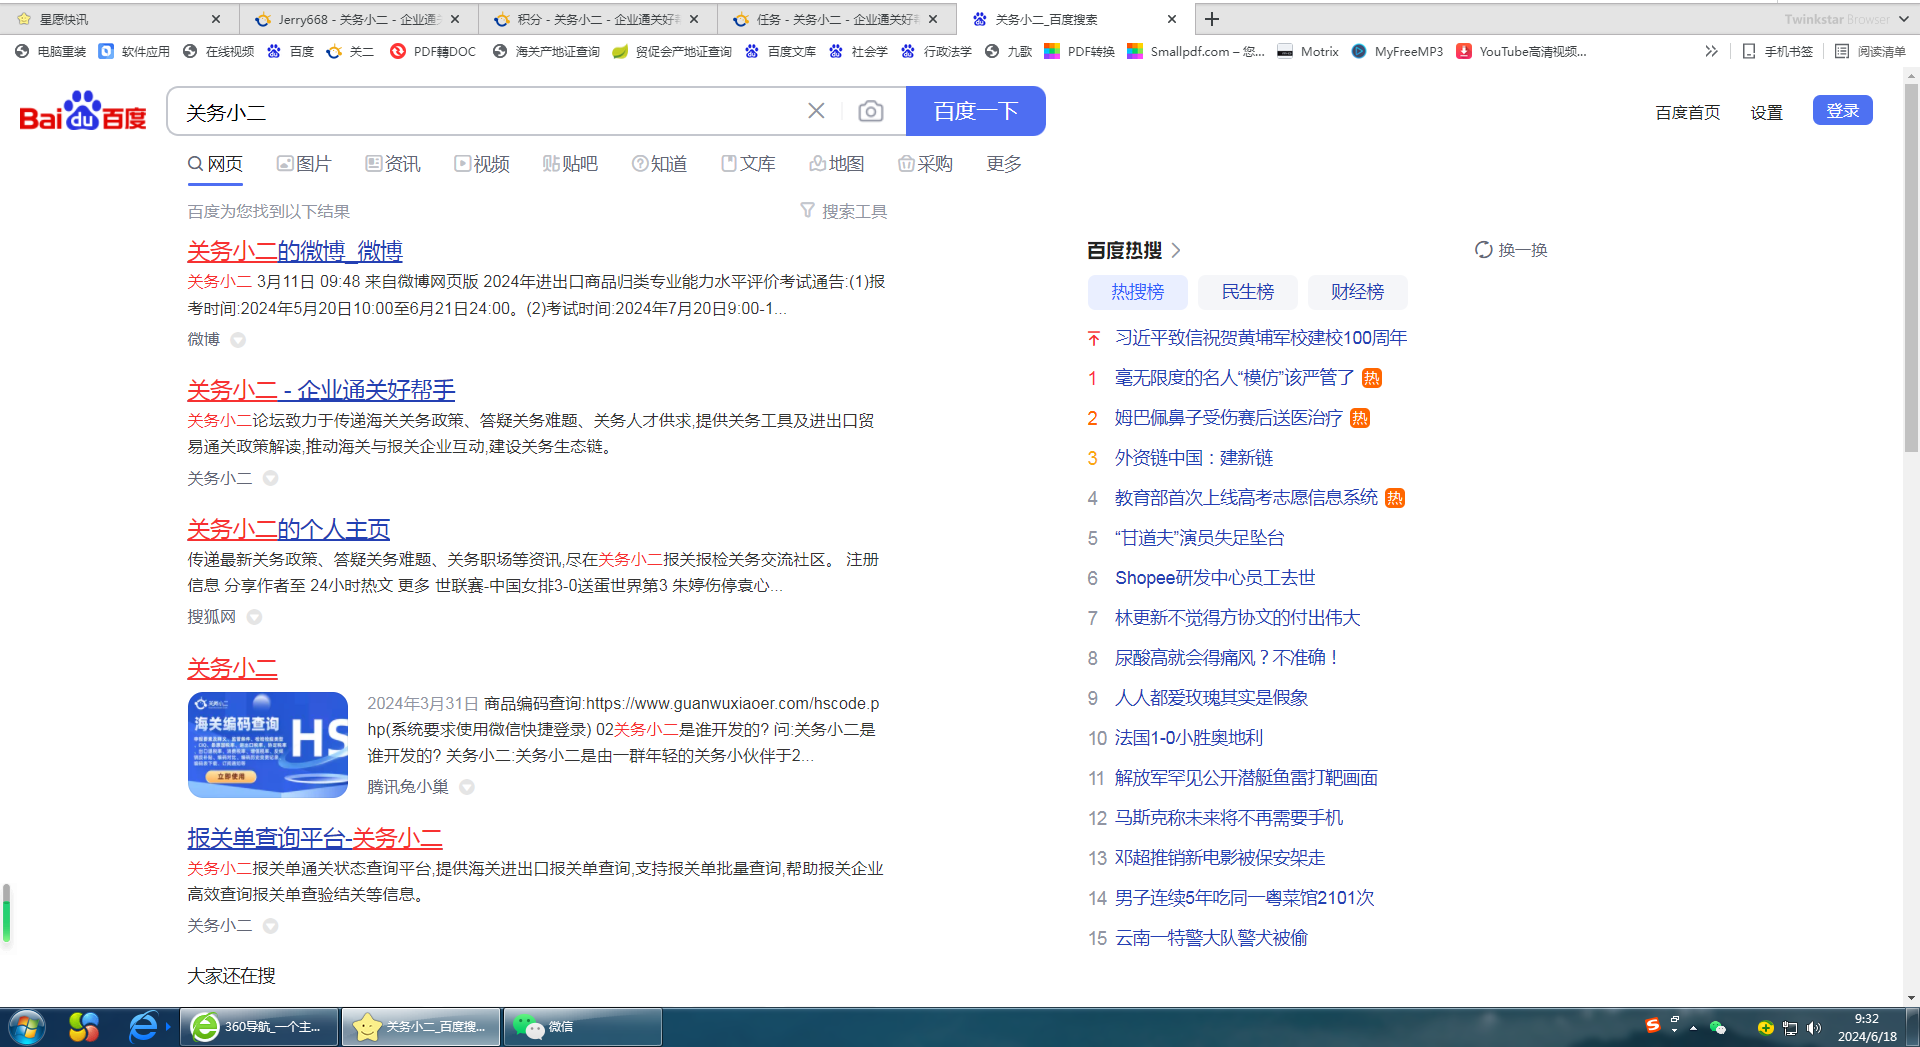1920x1047 pixels.
Task: Open the 贸促会产地证查询 bookmark
Action: point(672,51)
